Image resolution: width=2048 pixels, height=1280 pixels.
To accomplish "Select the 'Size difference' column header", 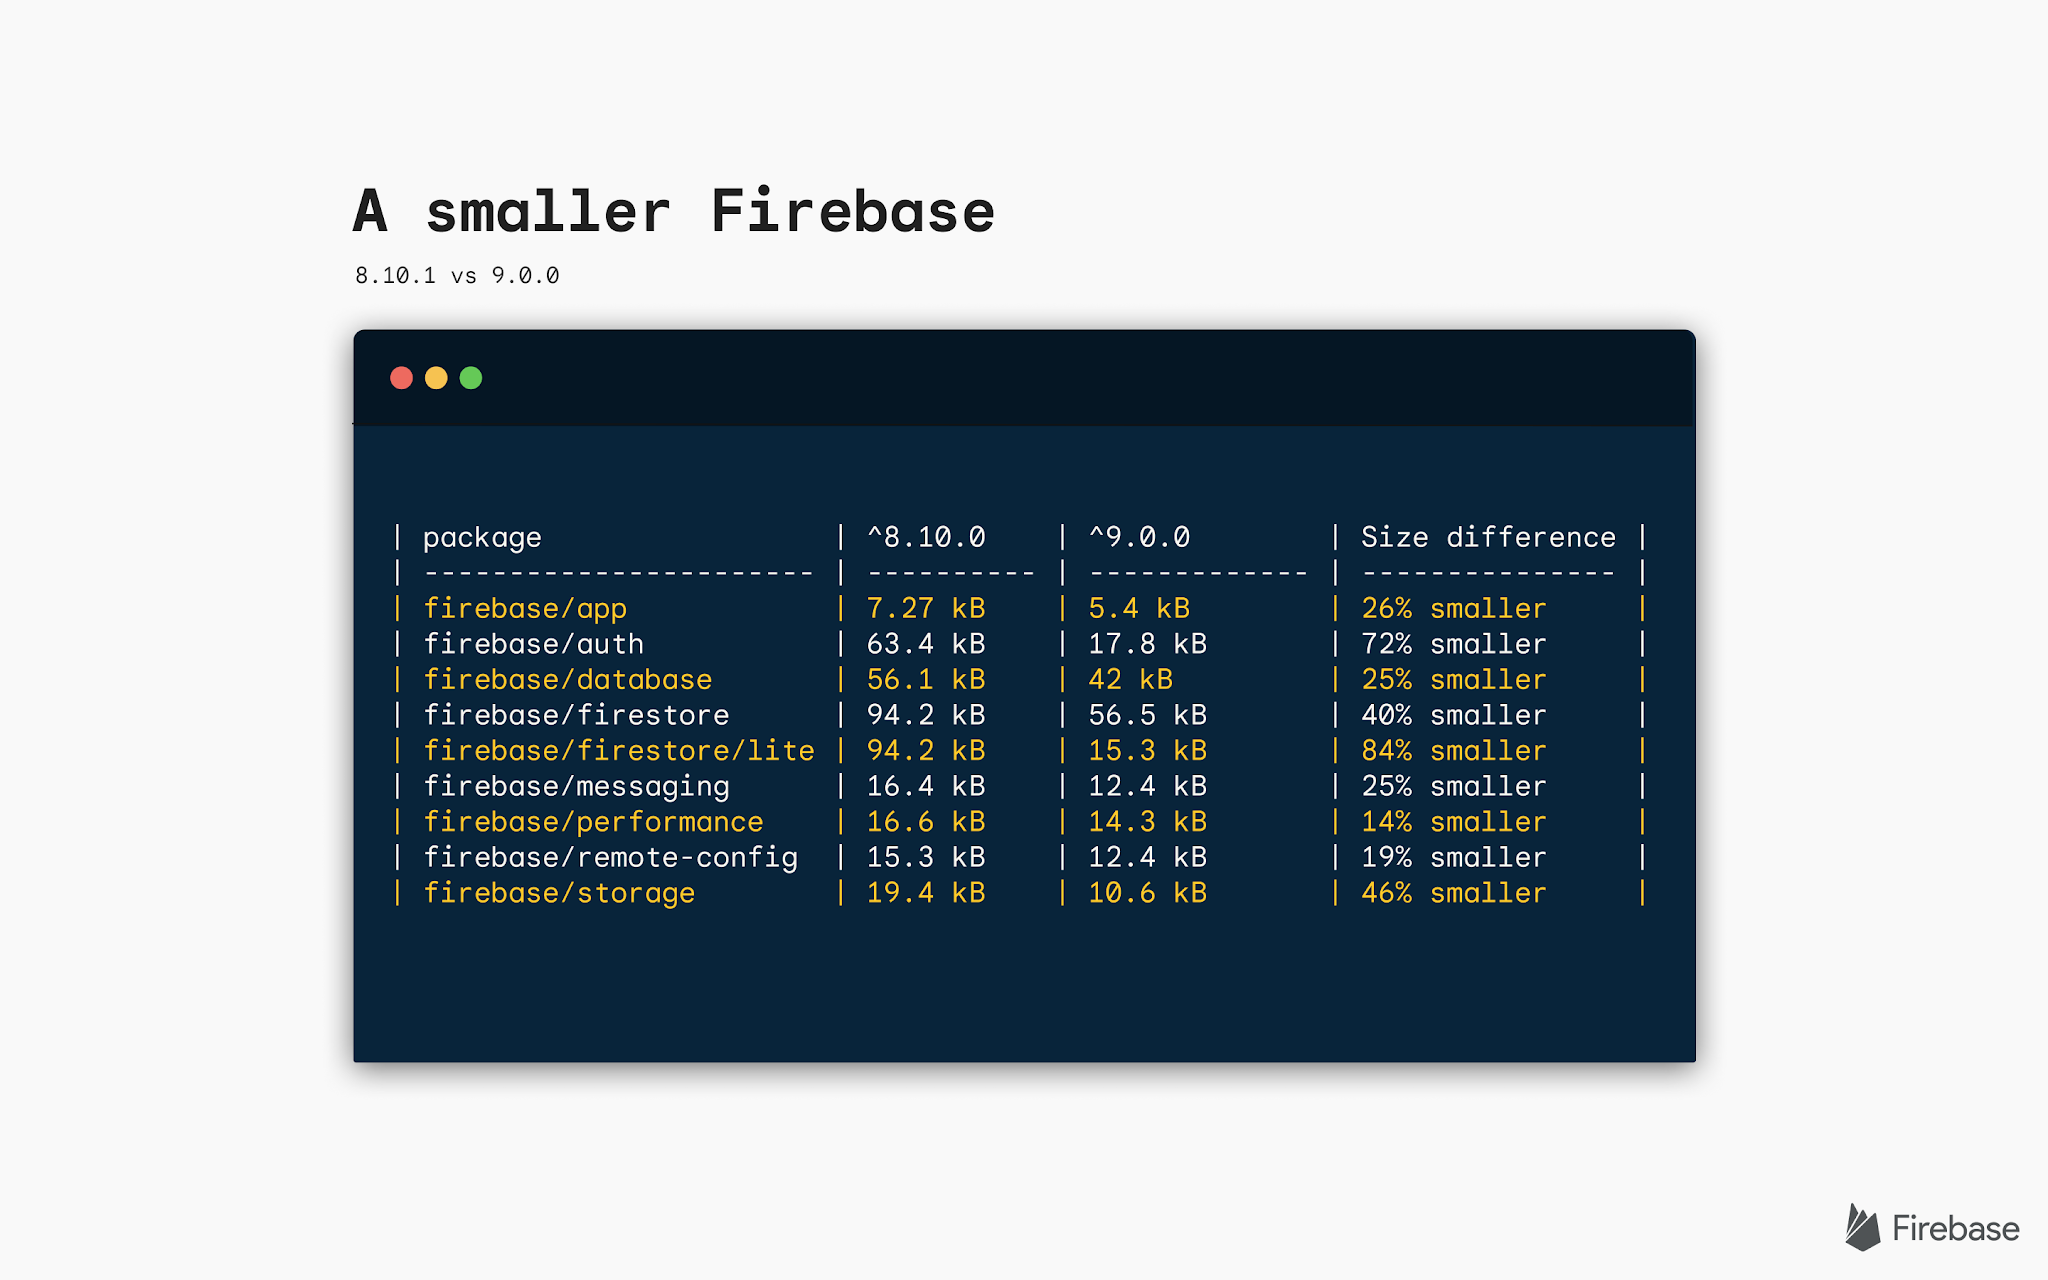I will [1488, 538].
